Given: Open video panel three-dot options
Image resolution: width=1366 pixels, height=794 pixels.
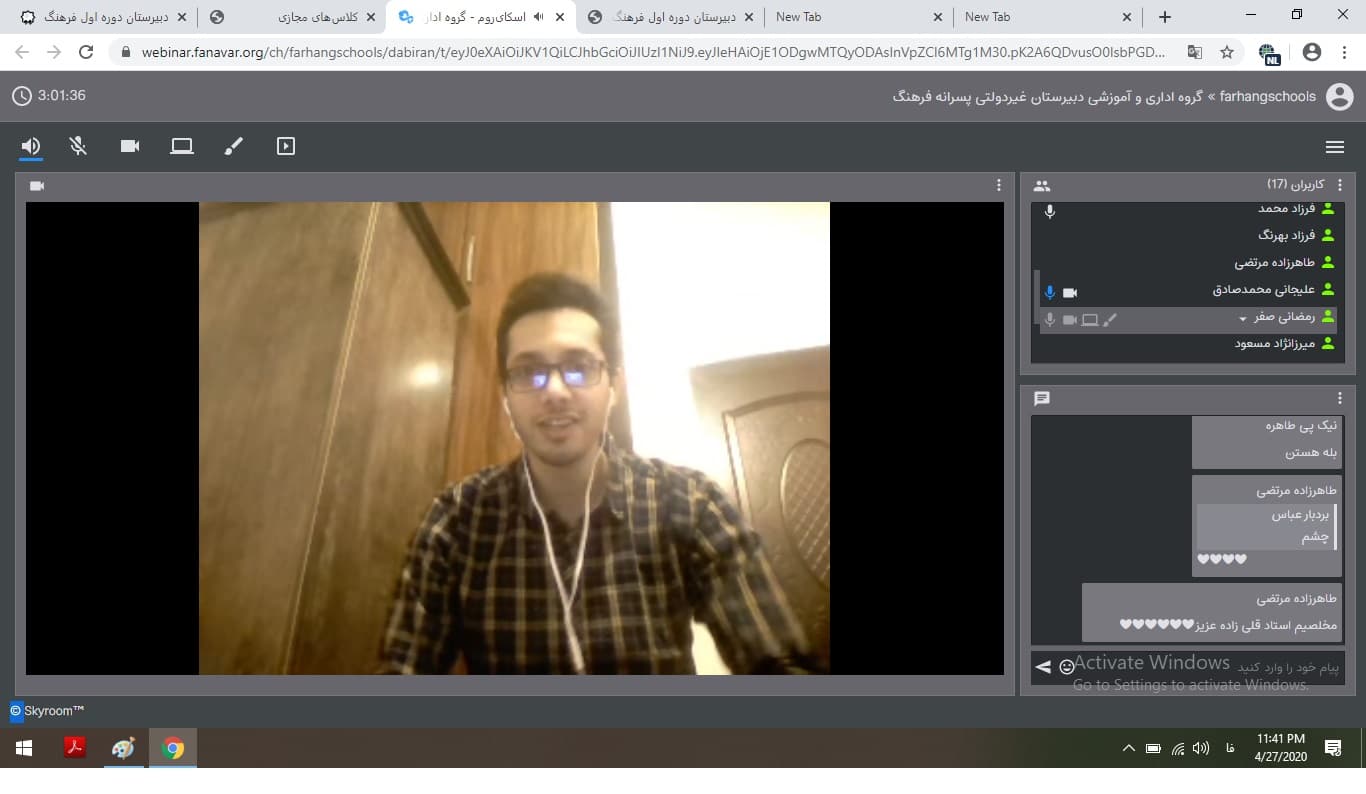Looking at the screenshot, I should click(998, 185).
